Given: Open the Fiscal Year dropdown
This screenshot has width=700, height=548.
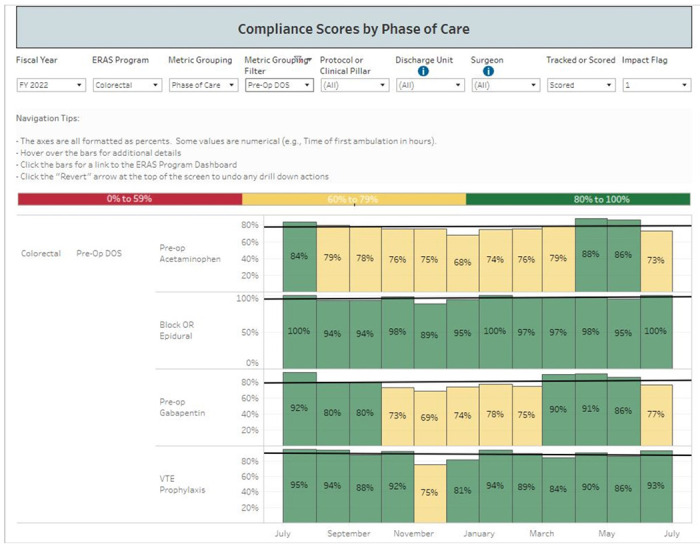Looking at the screenshot, I should tap(49, 86).
